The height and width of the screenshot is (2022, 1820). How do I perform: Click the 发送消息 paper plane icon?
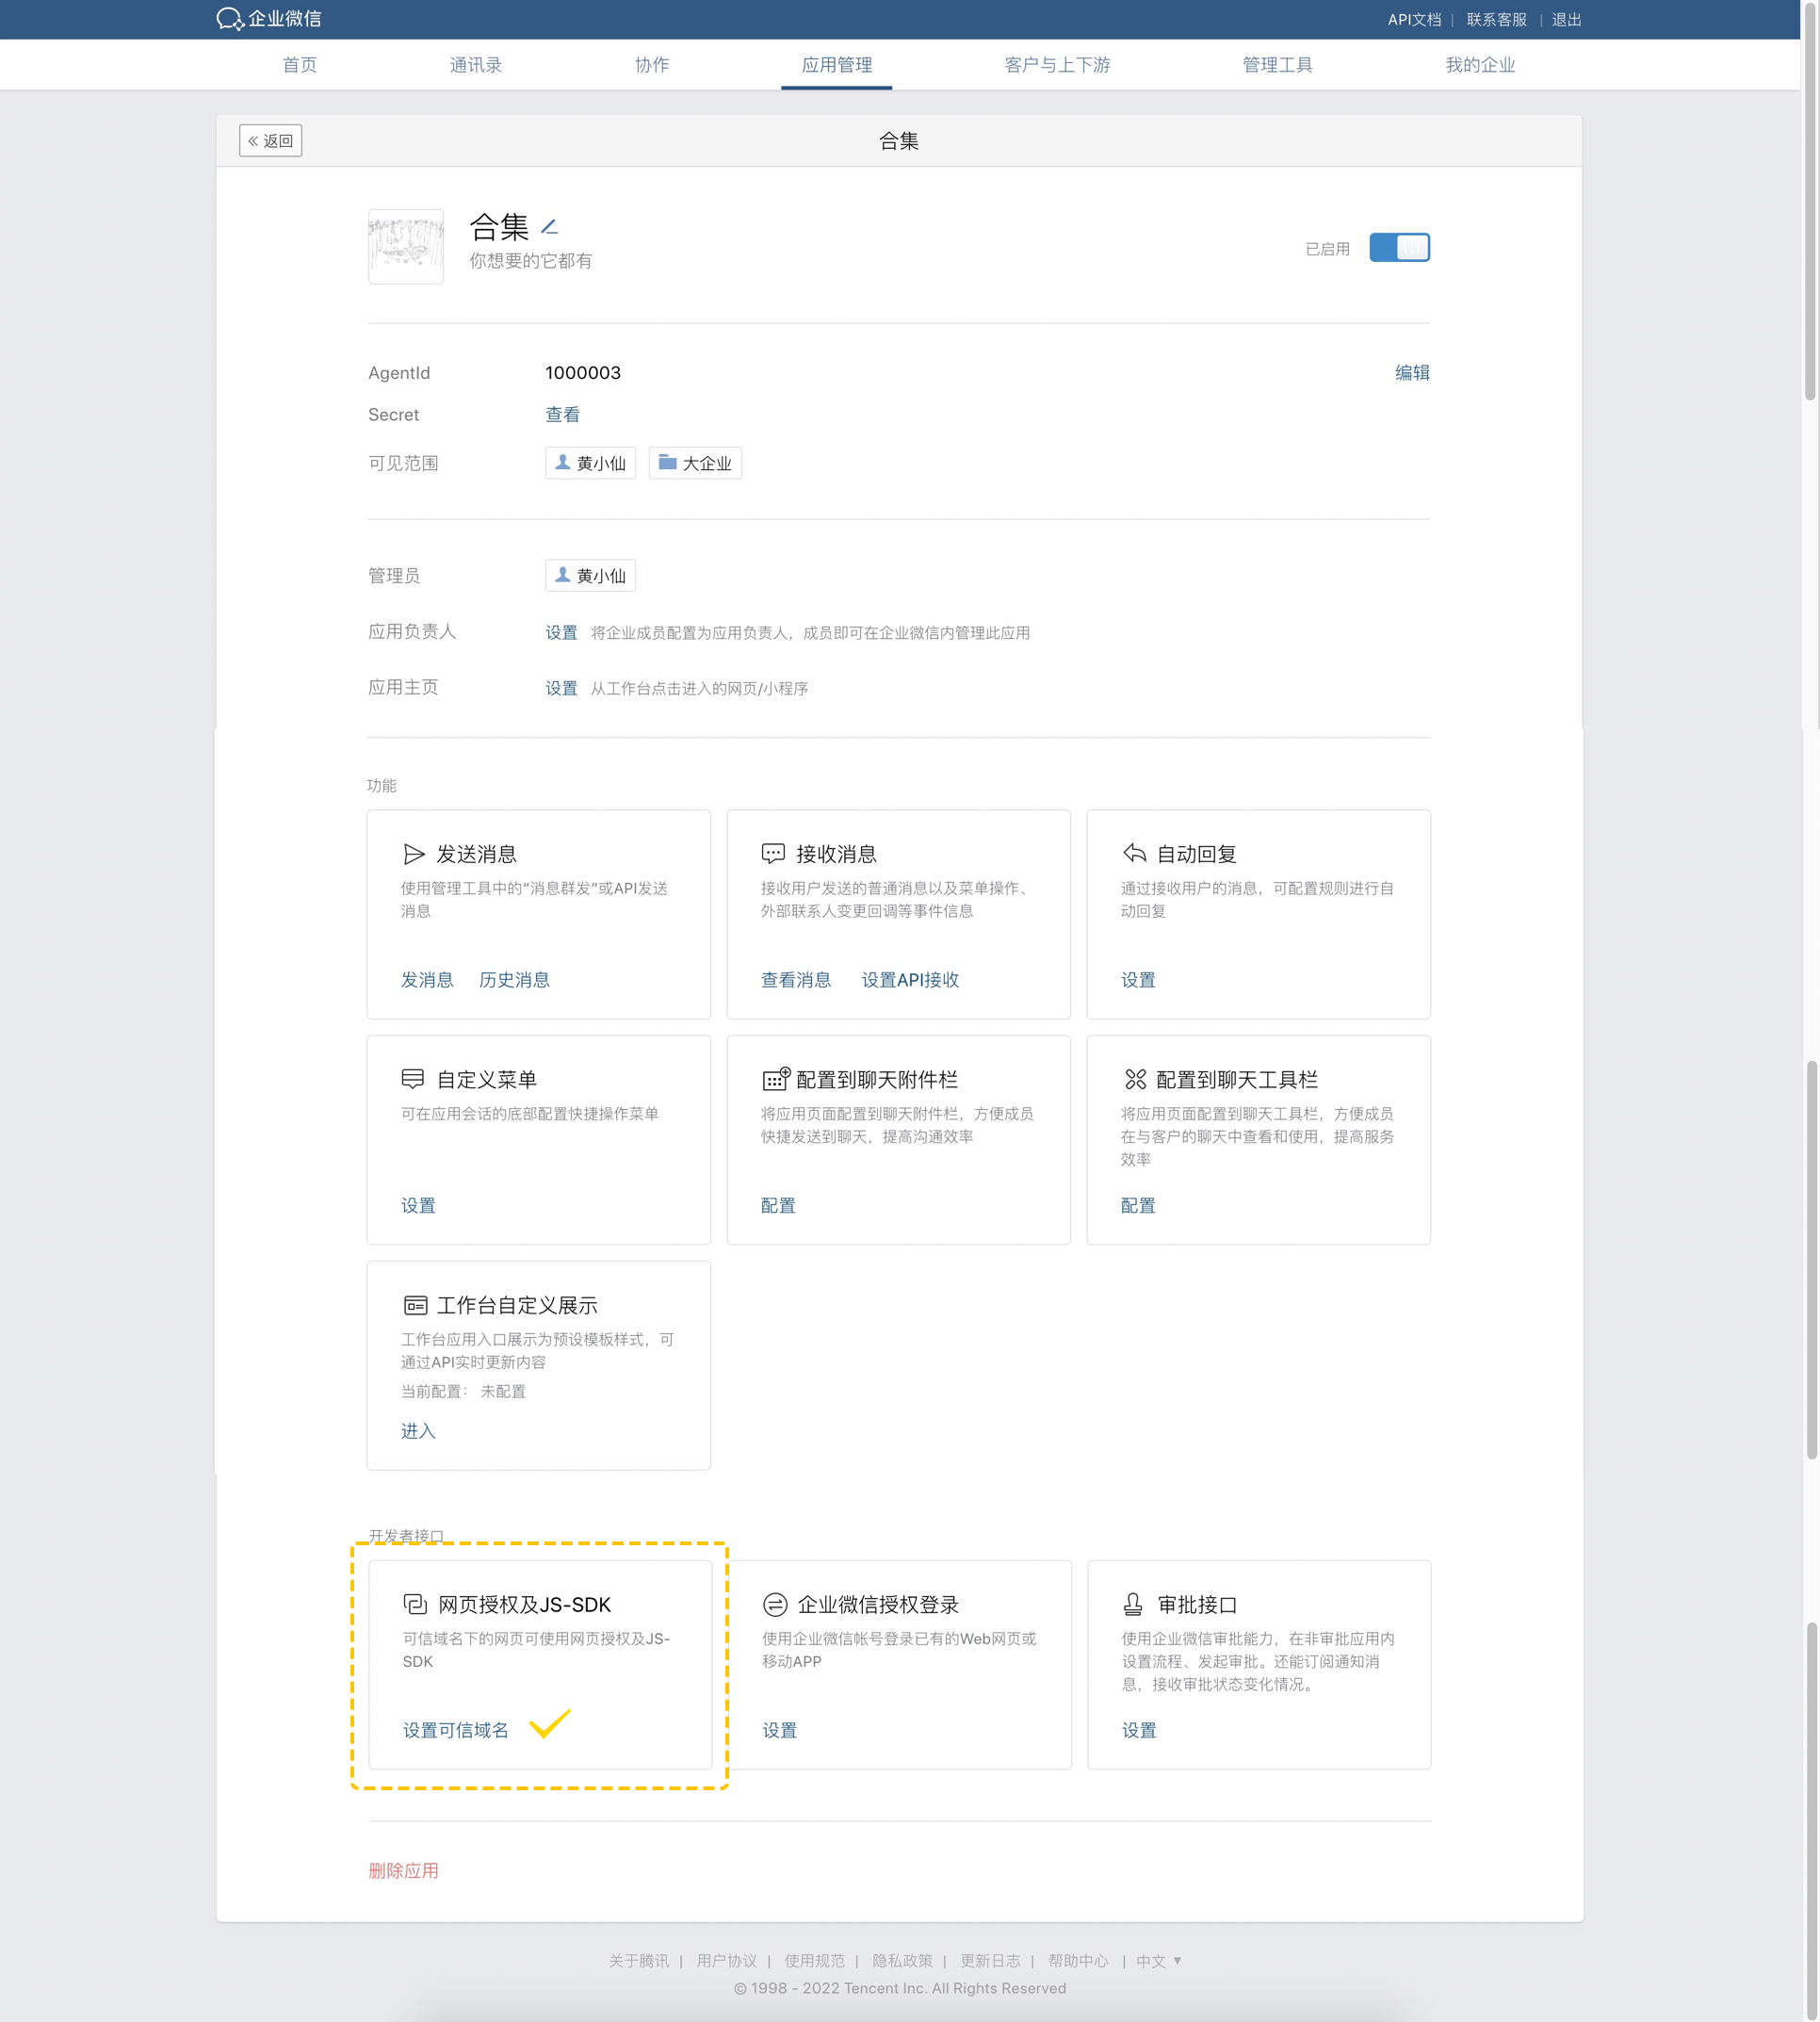click(x=413, y=854)
